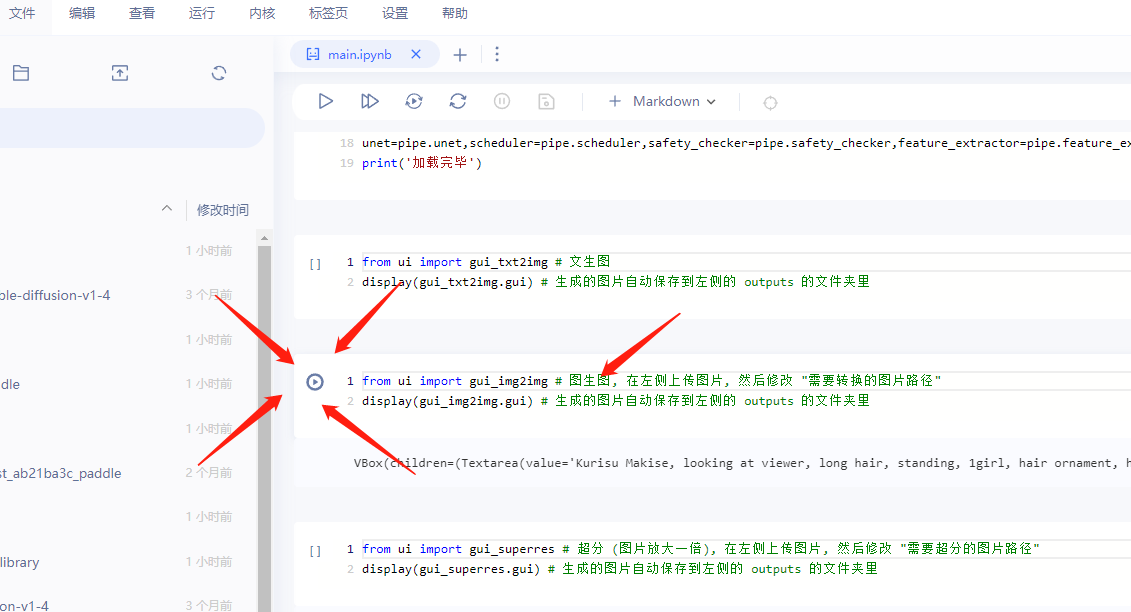Click the file list scrollbar up arrow
1131x612 pixels.
tap(264, 237)
